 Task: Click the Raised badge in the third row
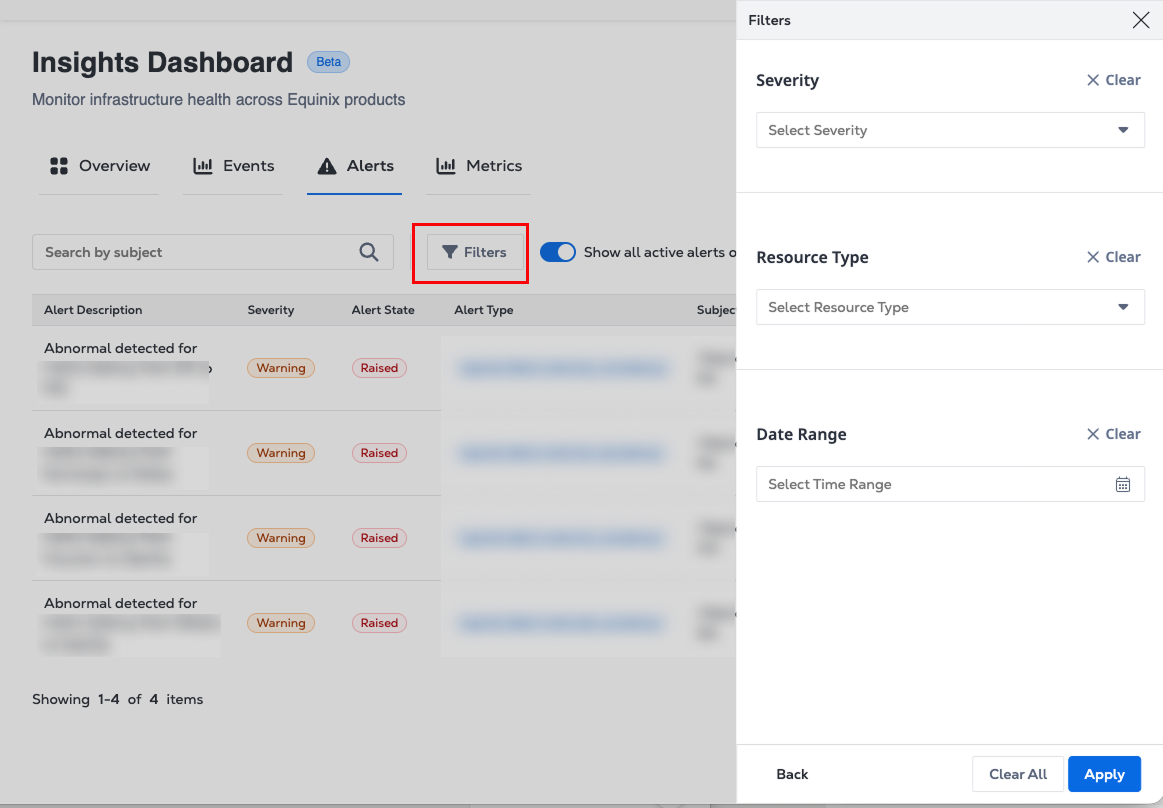(379, 538)
